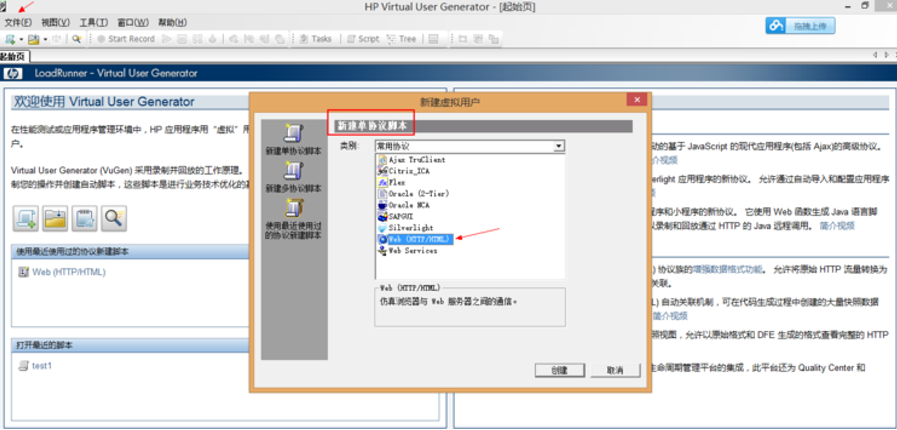897x430 pixels.
Task: Click the Run (play) toolbar icon
Action: click(x=166, y=39)
